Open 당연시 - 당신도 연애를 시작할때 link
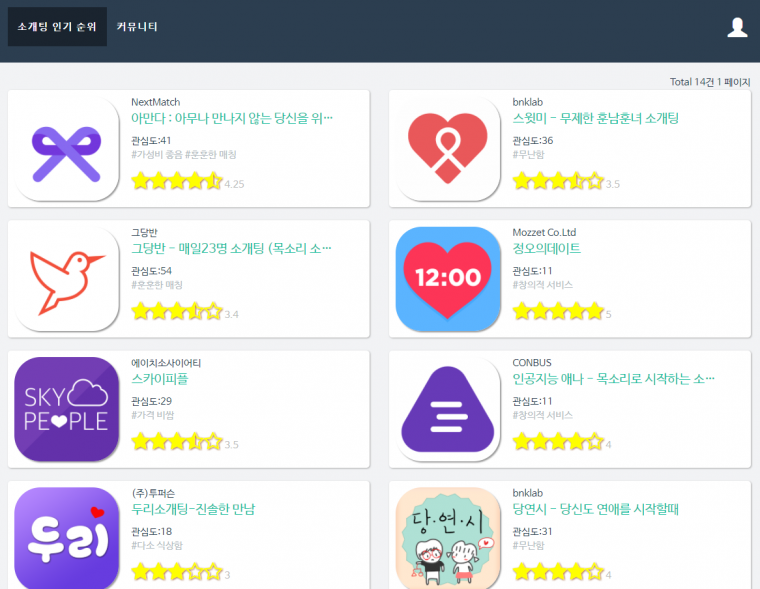 pos(595,509)
